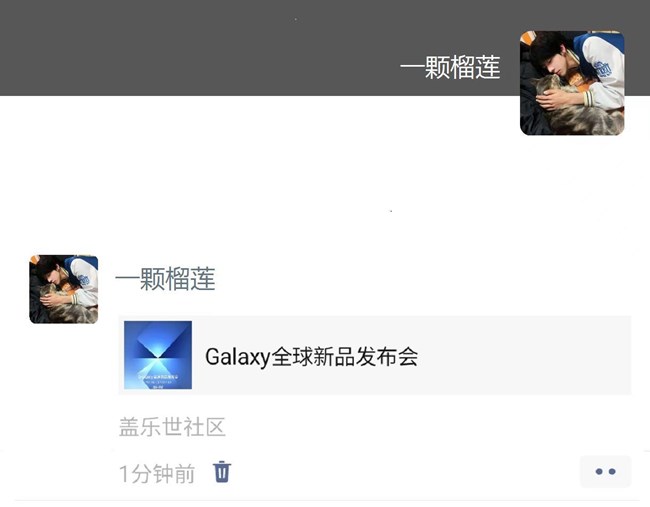Select the cat-hugging avatar in the post row
This screenshot has width=650, height=507.
(x=63, y=289)
